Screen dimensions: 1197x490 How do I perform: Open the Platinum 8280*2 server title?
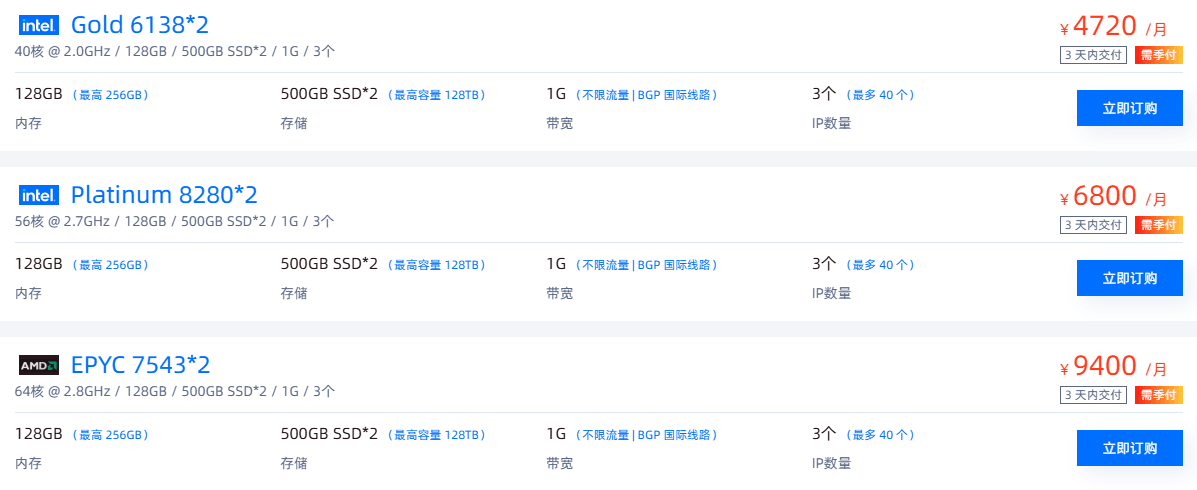[164, 195]
